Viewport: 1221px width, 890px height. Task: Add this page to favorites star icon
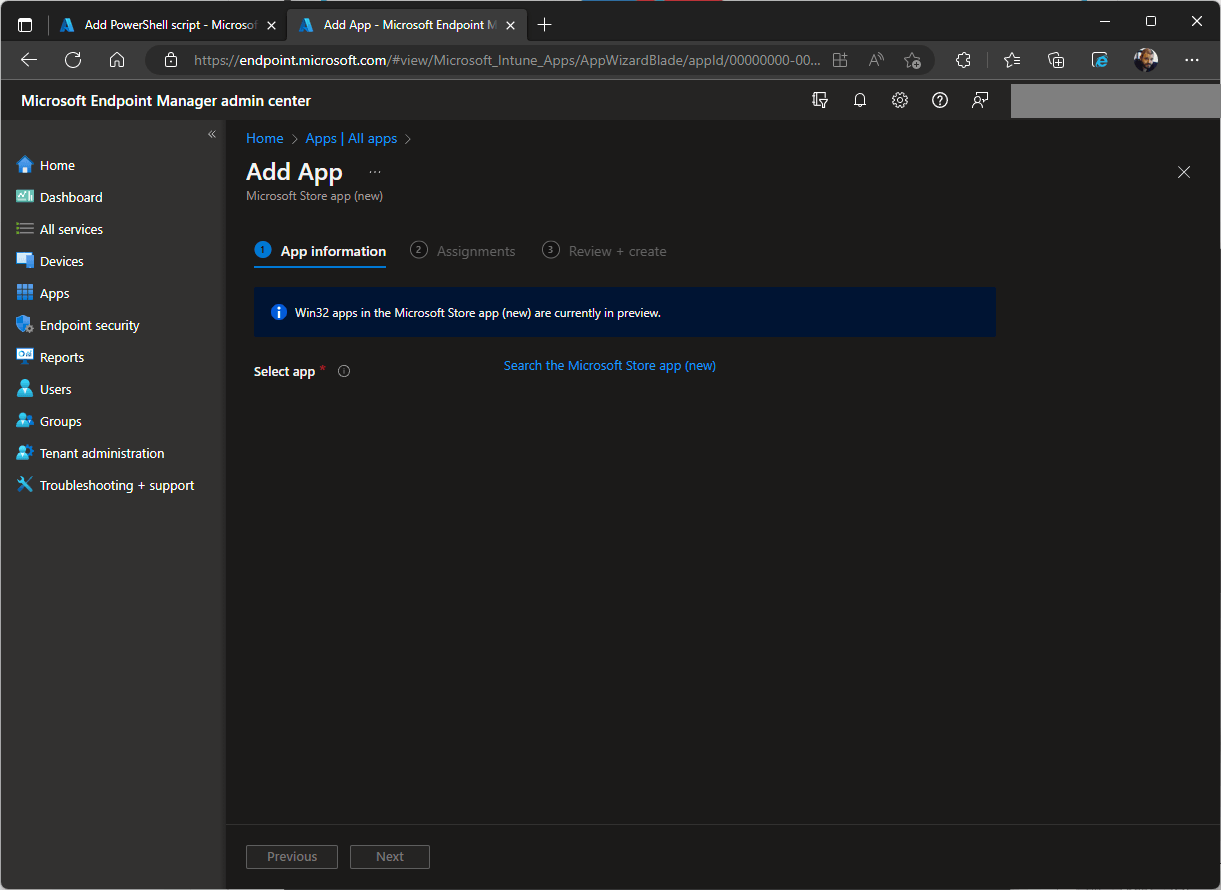912,60
